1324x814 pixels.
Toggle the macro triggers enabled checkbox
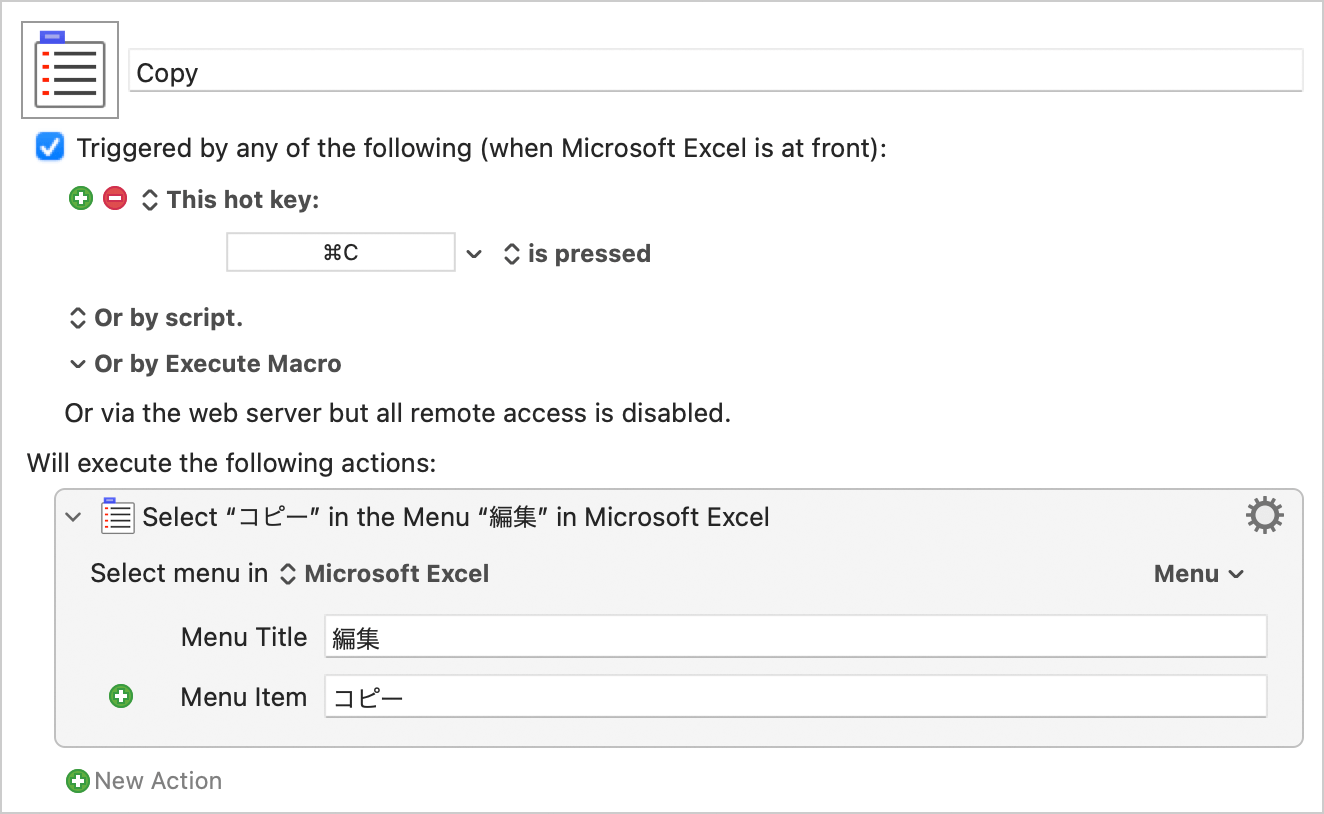pos(50,148)
